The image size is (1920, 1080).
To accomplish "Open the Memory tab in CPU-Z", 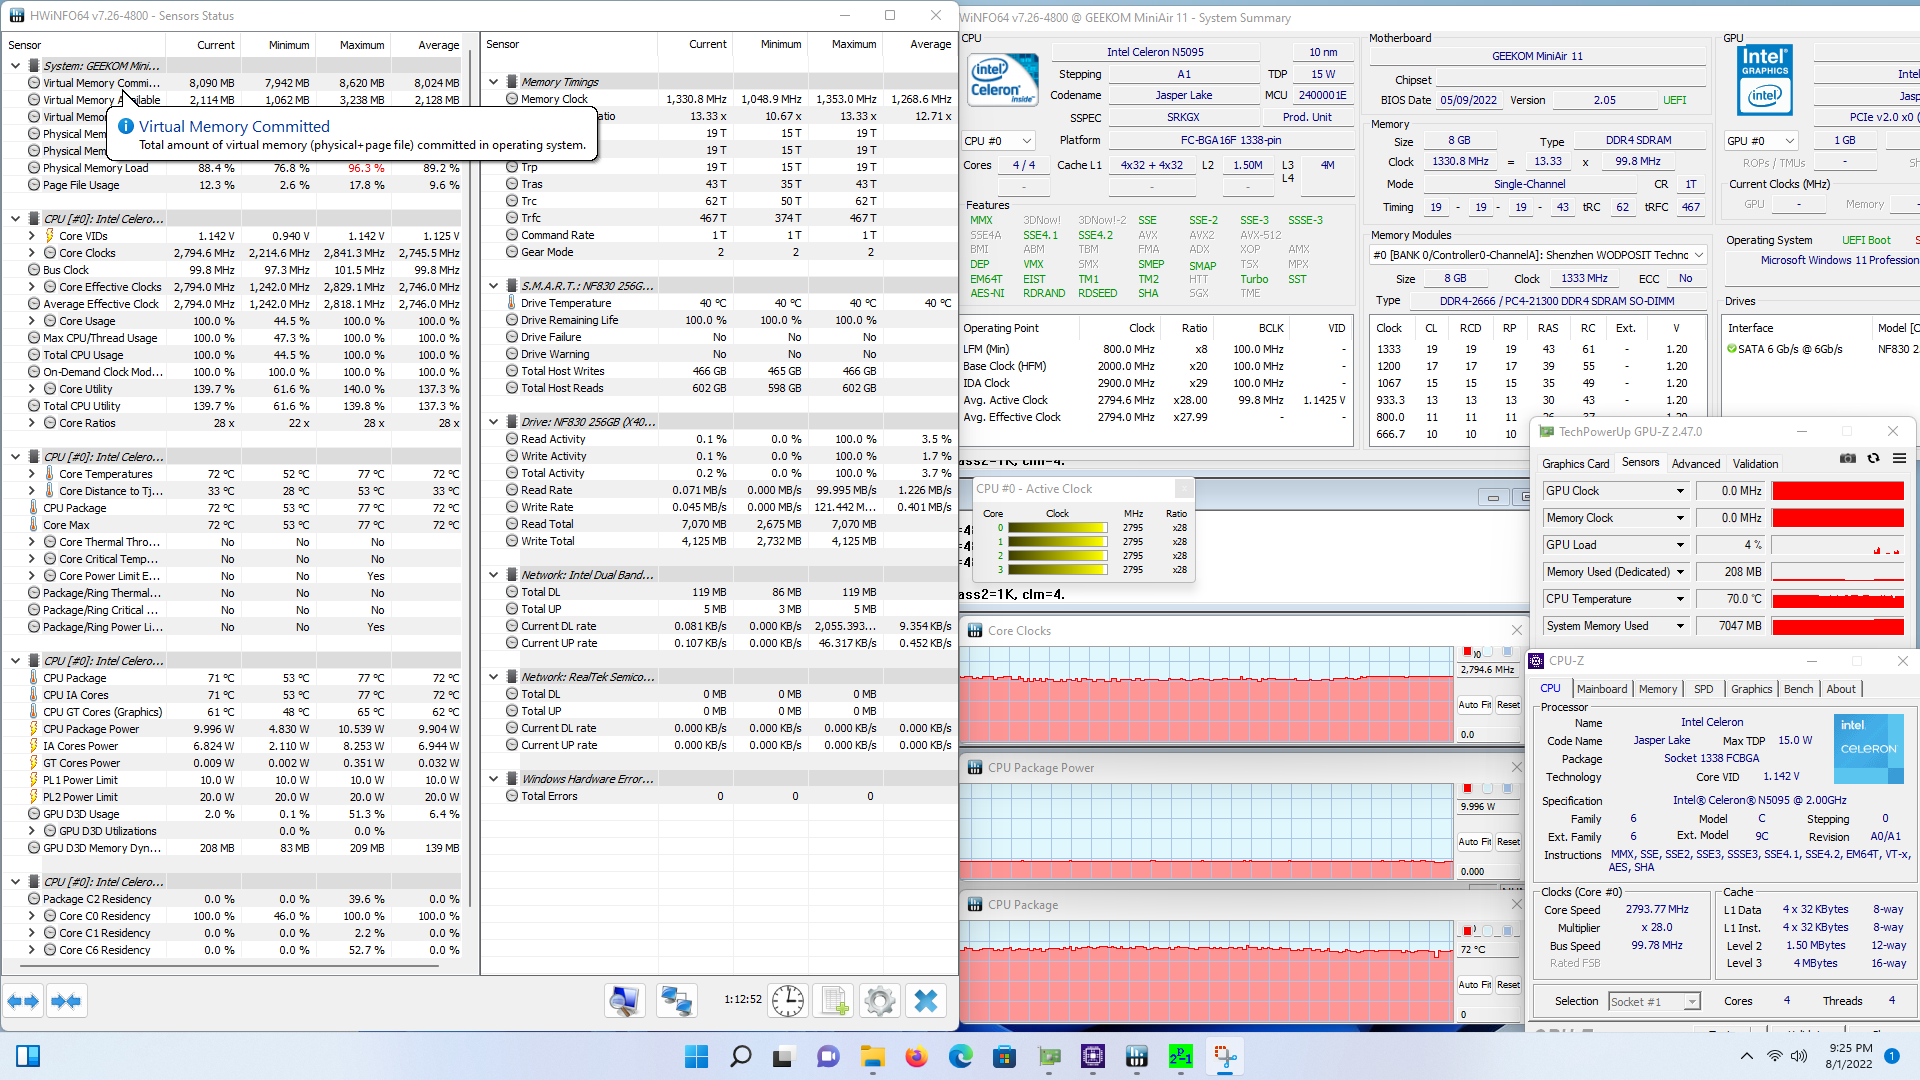I will point(1657,689).
